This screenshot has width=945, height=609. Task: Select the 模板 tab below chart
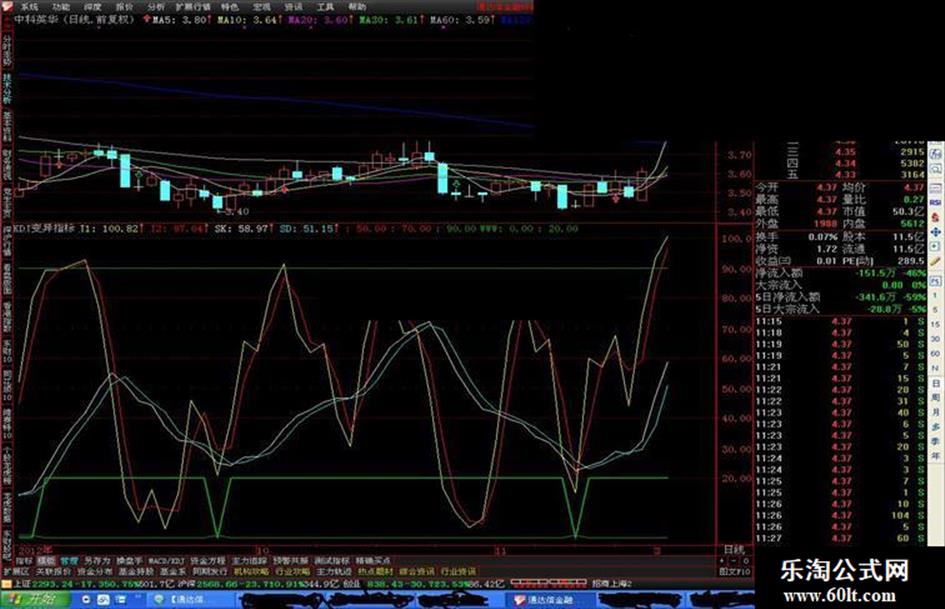click(46, 561)
